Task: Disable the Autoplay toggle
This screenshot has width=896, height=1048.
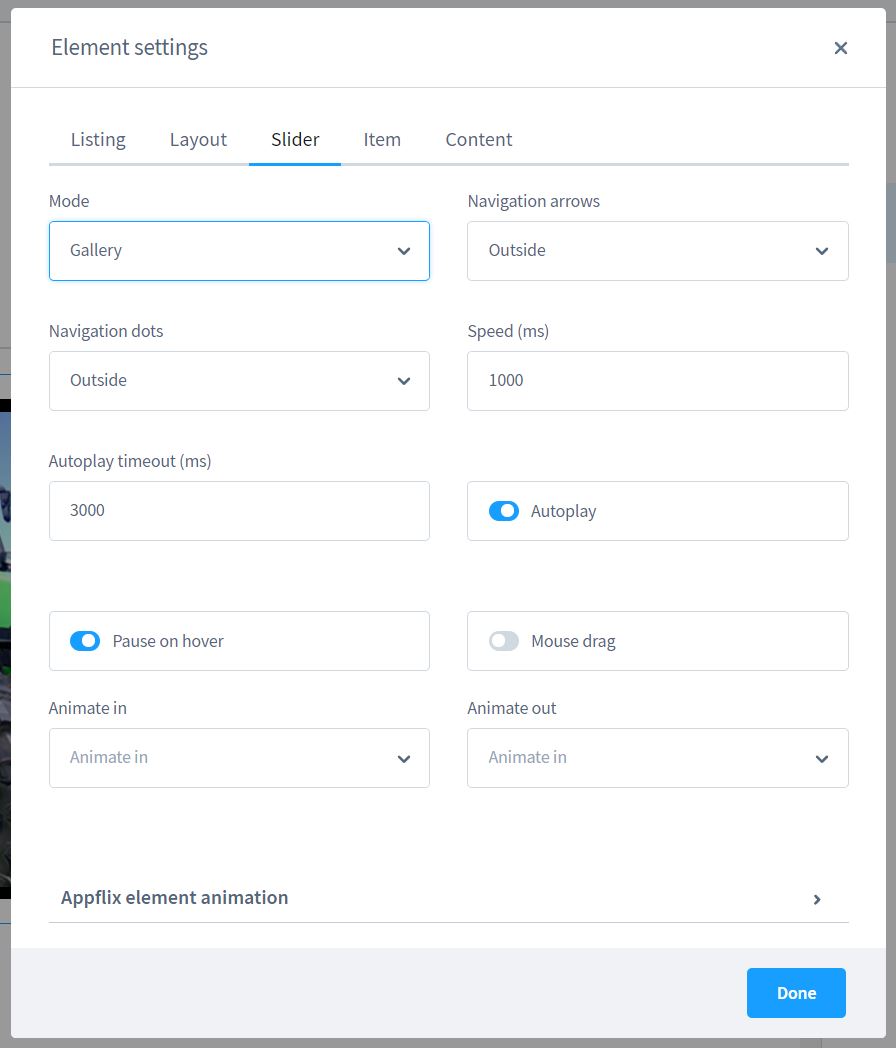Action: point(504,511)
